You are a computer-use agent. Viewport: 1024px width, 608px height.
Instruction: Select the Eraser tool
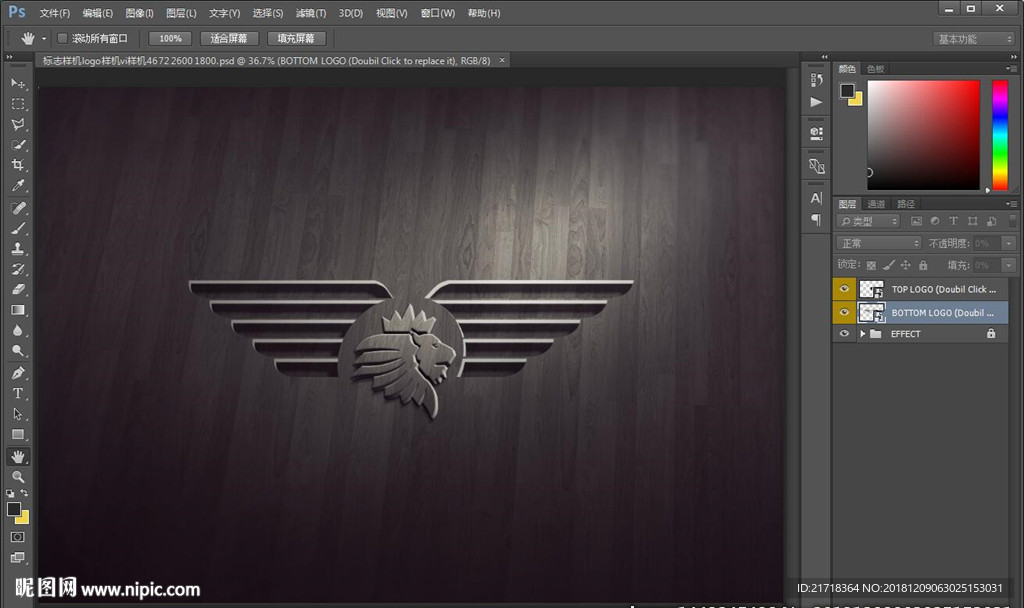[x=18, y=289]
